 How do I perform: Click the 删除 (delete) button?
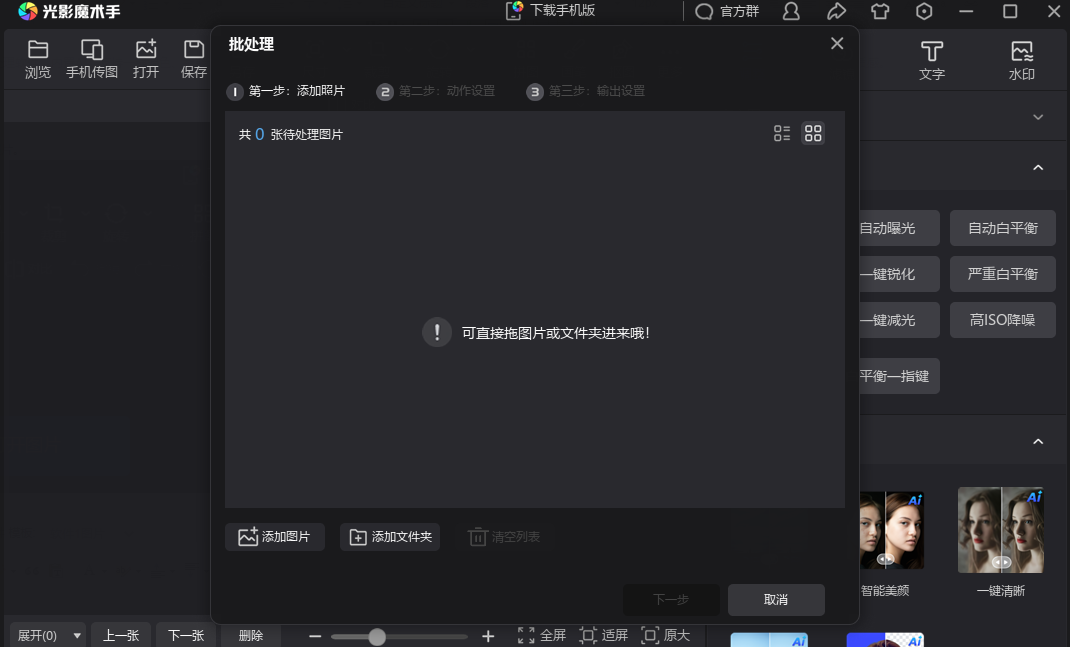(x=250, y=635)
